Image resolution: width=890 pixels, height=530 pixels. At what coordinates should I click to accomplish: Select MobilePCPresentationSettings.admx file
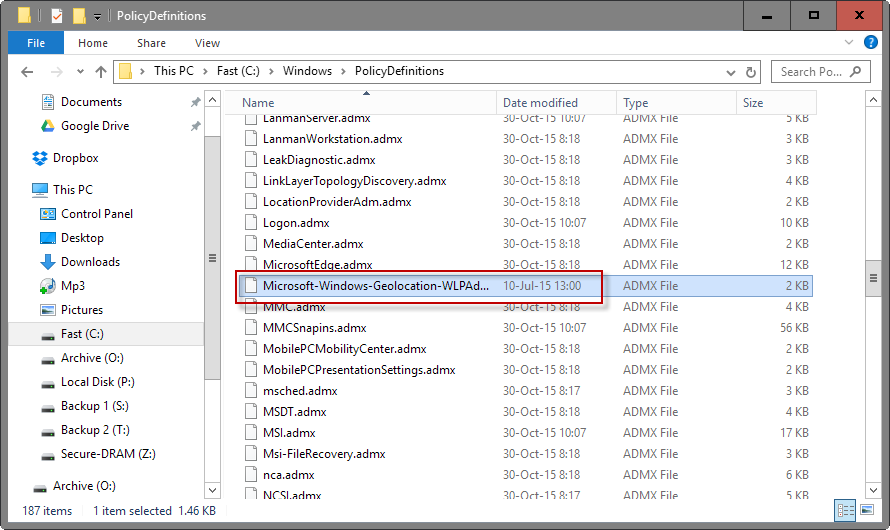click(x=359, y=370)
